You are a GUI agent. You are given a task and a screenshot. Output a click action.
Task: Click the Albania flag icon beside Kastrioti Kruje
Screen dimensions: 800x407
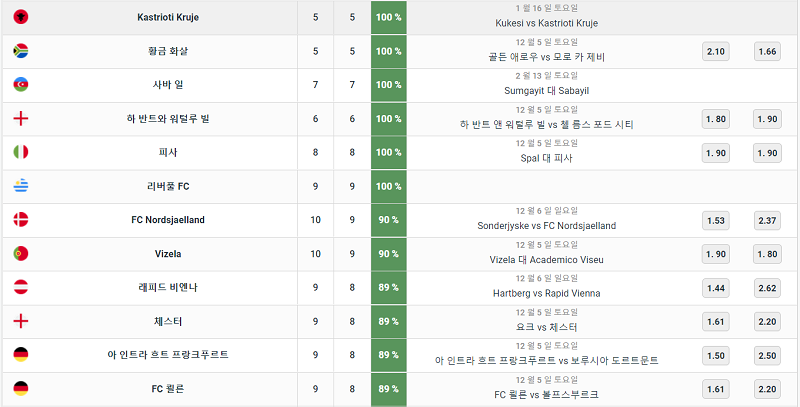[21, 17]
